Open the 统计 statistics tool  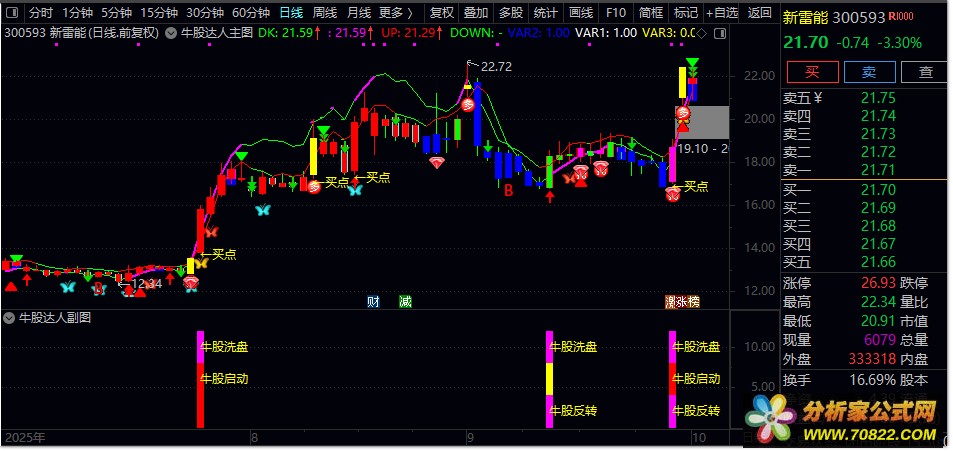point(545,12)
